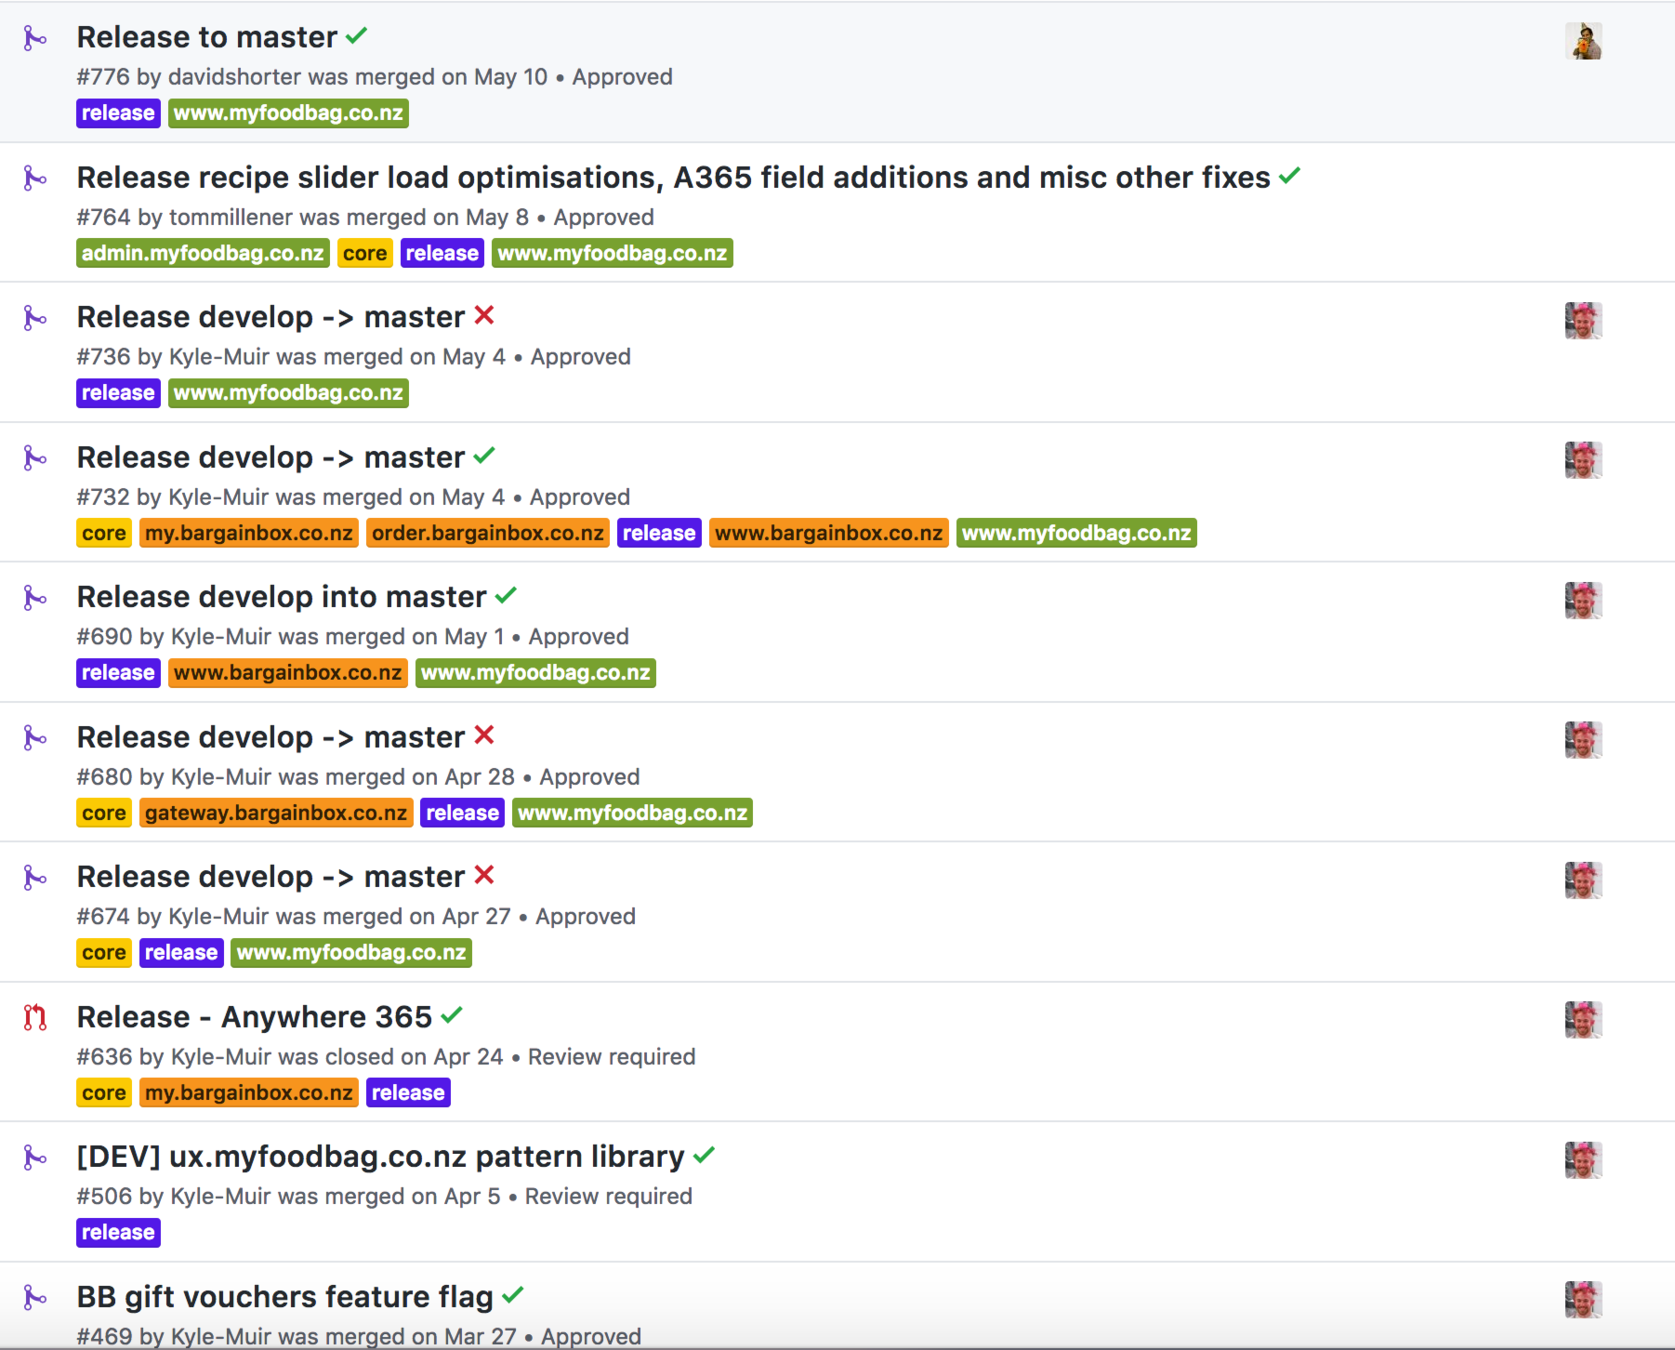Click green check on Release develop into master
Image resolution: width=1675 pixels, height=1350 pixels.
(x=506, y=596)
